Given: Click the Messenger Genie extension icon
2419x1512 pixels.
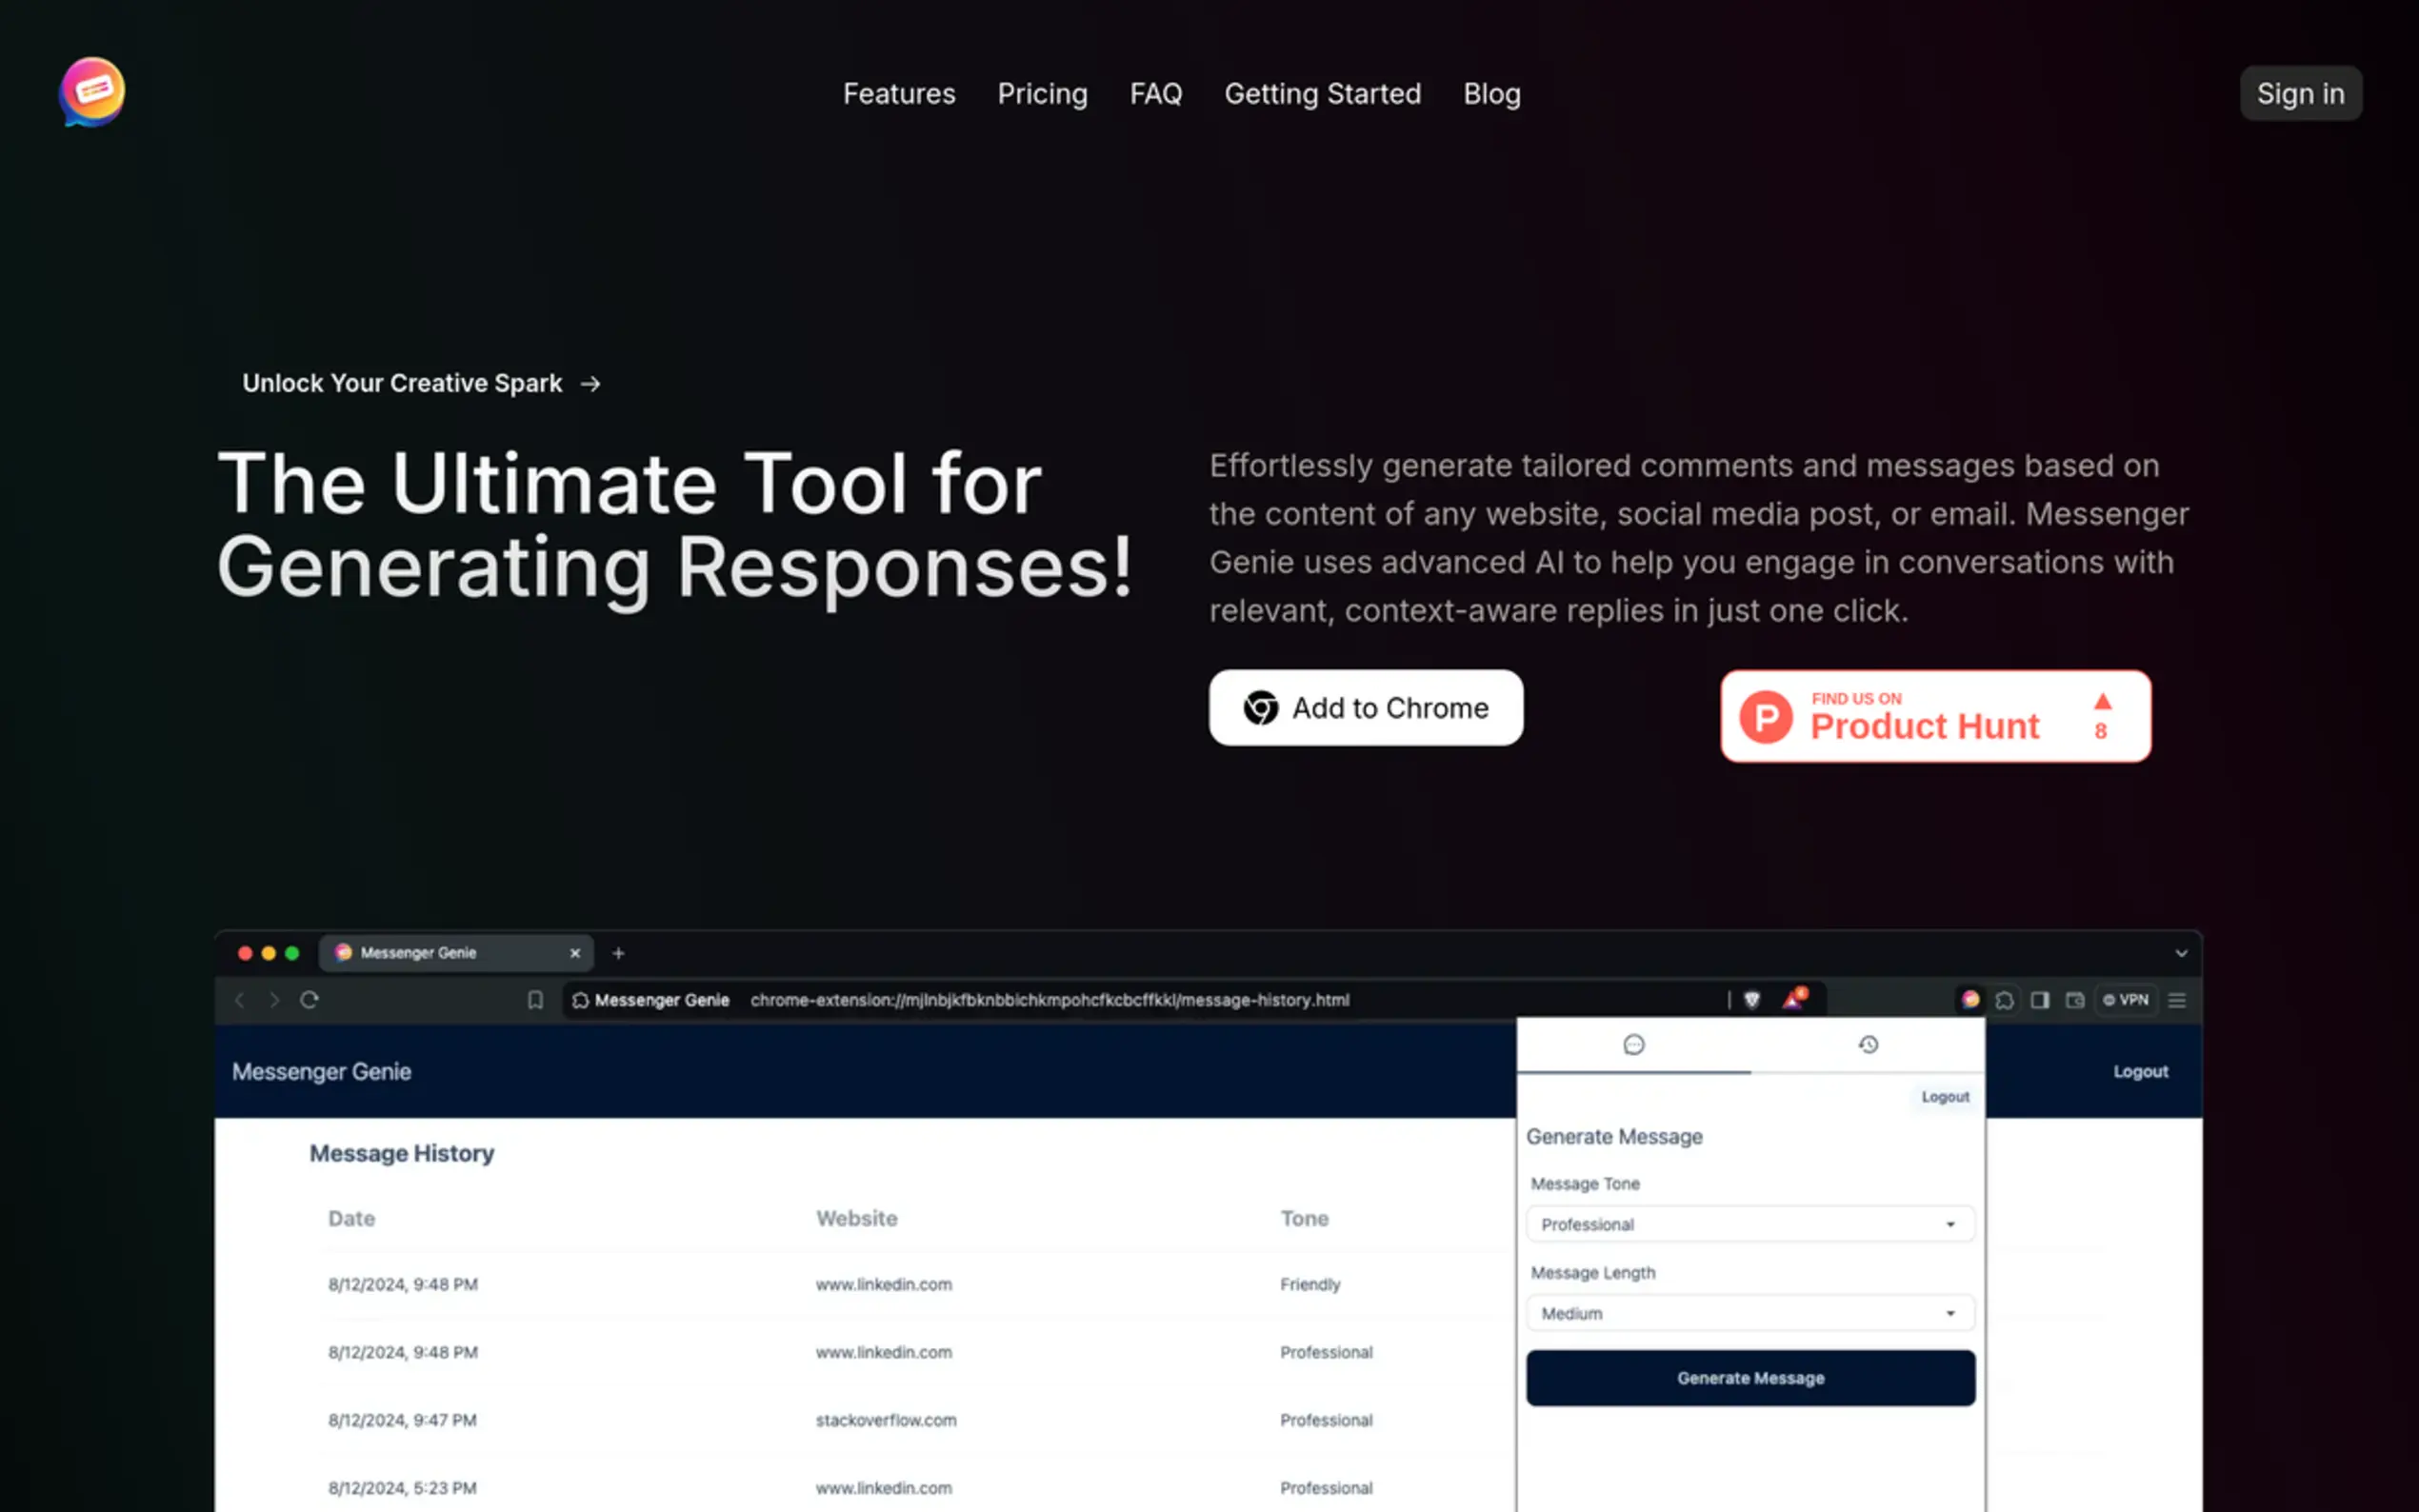Looking at the screenshot, I should (1970, 1000).
